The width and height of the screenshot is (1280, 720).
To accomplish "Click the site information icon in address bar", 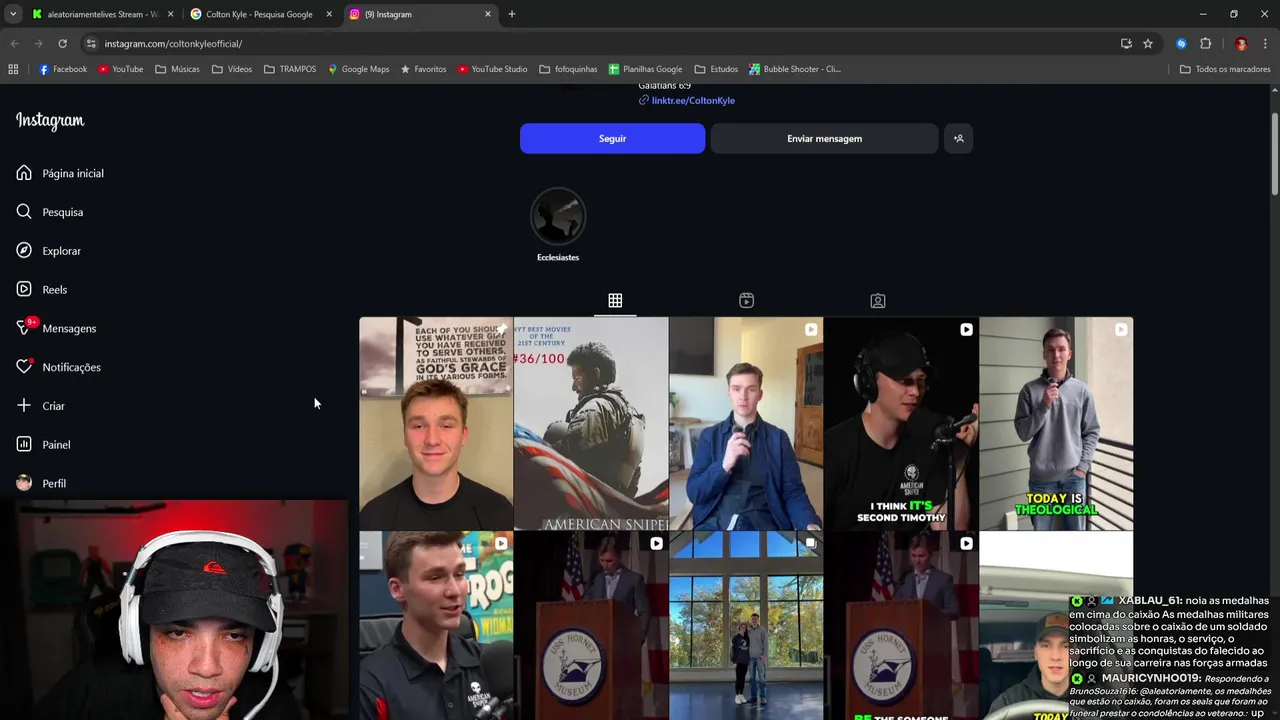I will point(91,44).
